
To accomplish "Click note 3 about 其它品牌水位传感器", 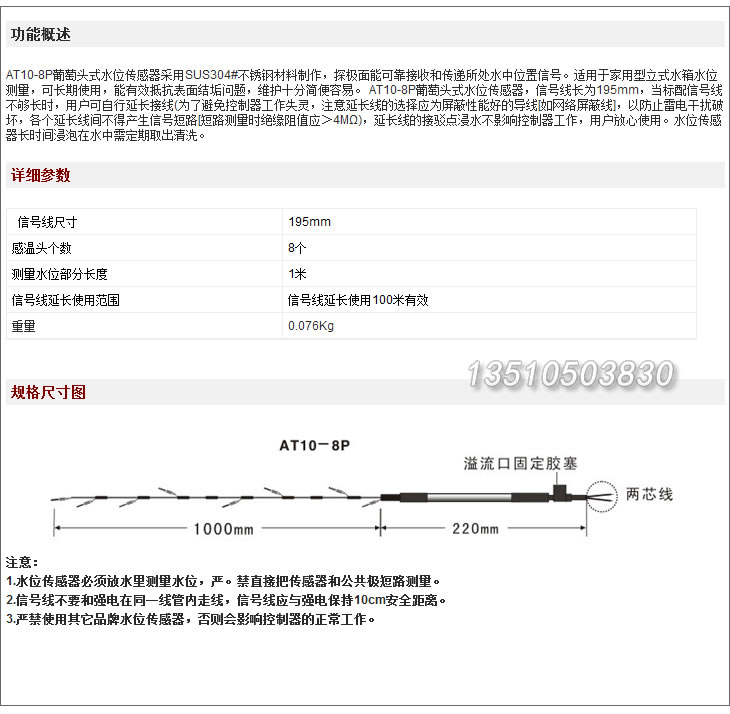I will click(x=190, y=620).
